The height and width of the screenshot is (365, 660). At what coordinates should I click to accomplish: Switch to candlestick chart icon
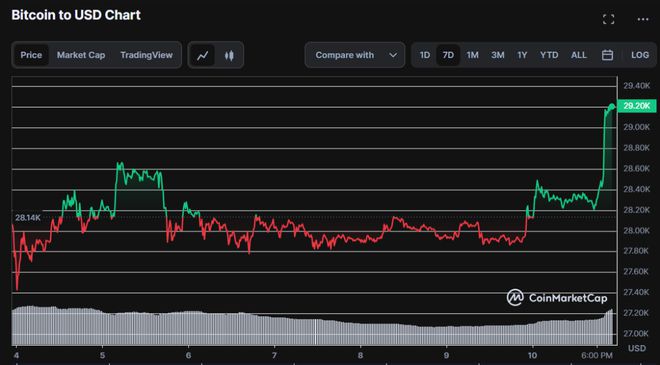(229, 55)
